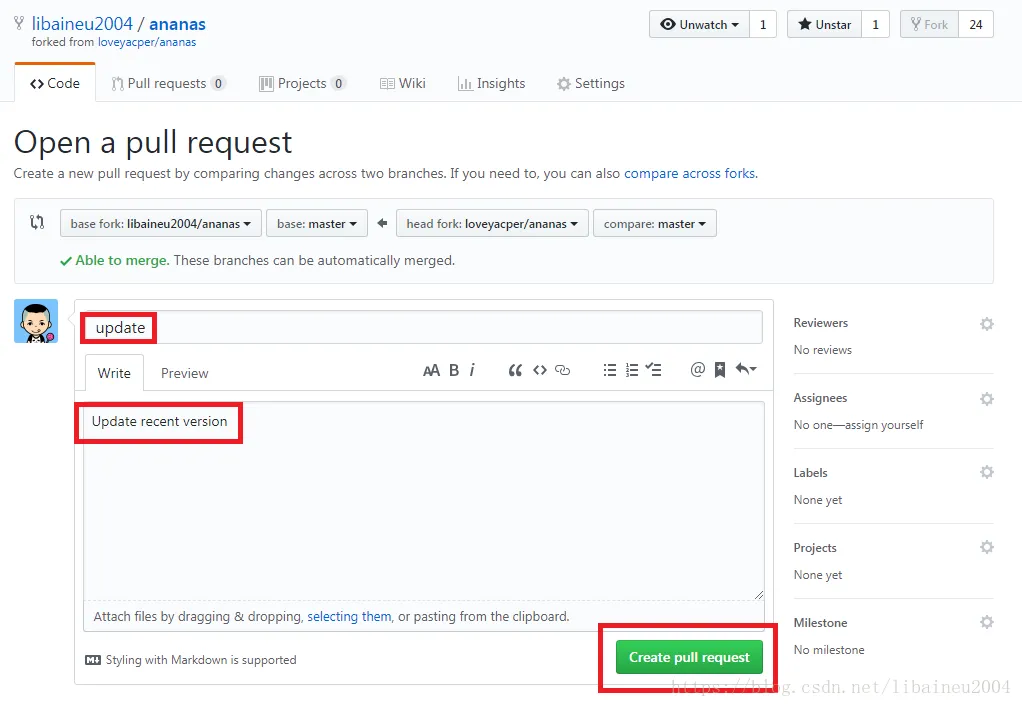Click the Reviewers heading
Viewport: 1022px width, 707px height.
tap(821, 323)
